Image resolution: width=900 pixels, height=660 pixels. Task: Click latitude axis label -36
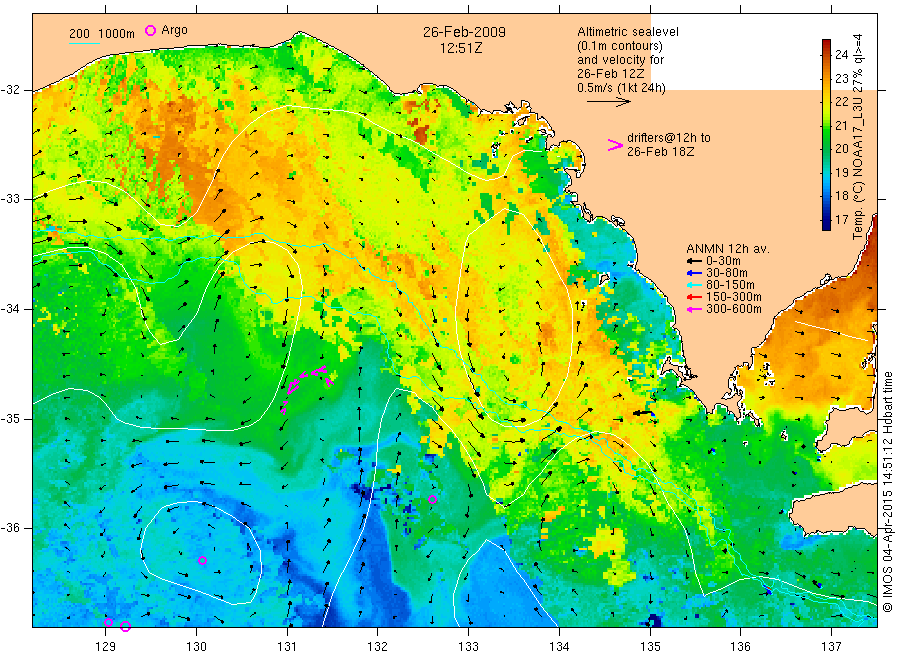pyautogui.click(x=12, y=528)
